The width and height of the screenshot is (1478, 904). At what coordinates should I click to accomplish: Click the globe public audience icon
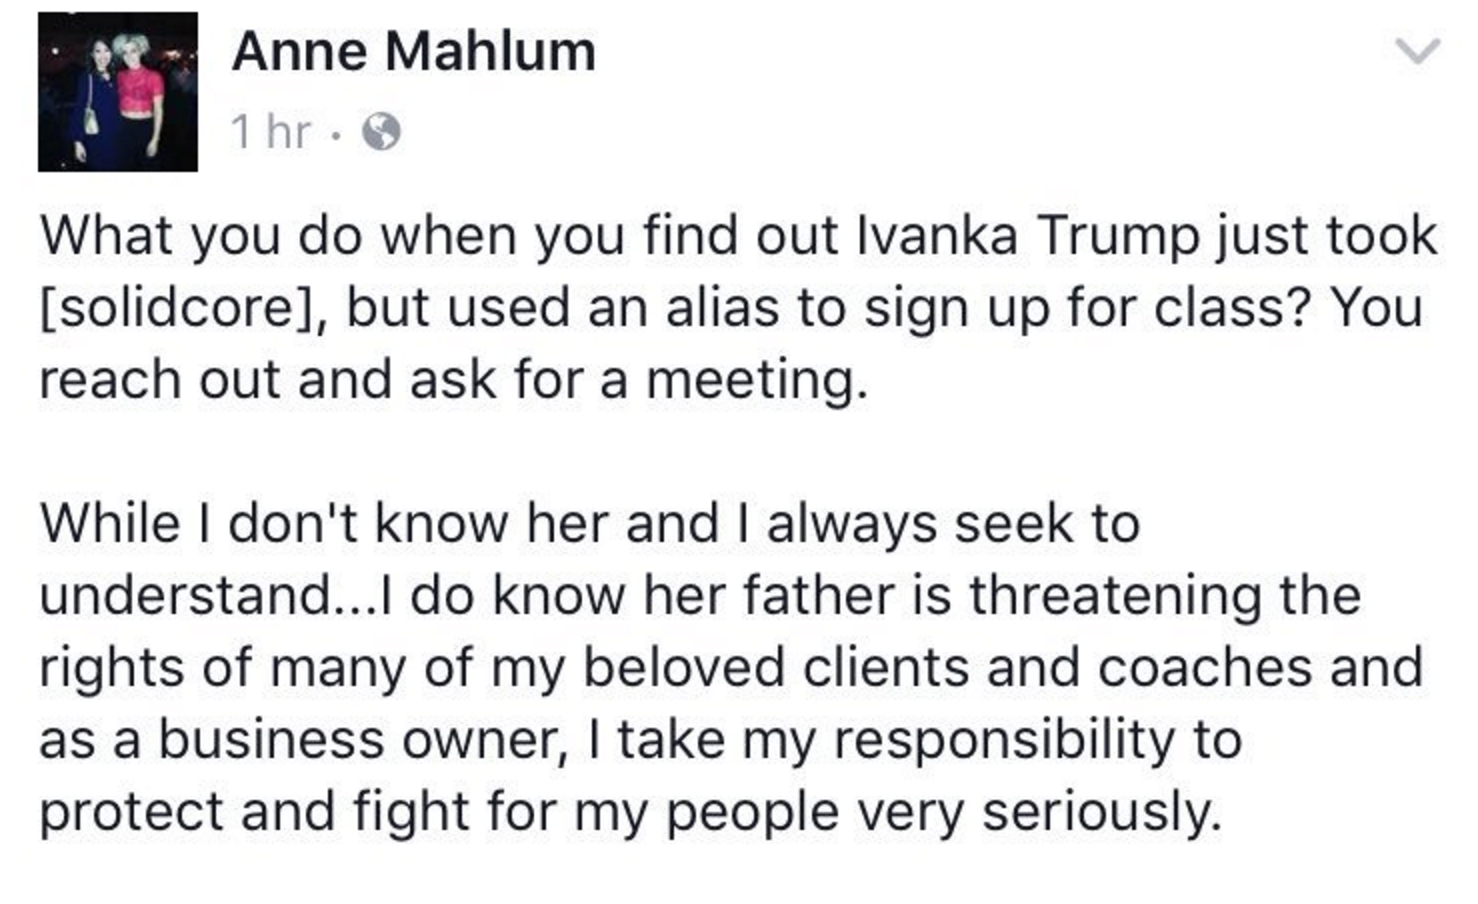coord(381,131)
